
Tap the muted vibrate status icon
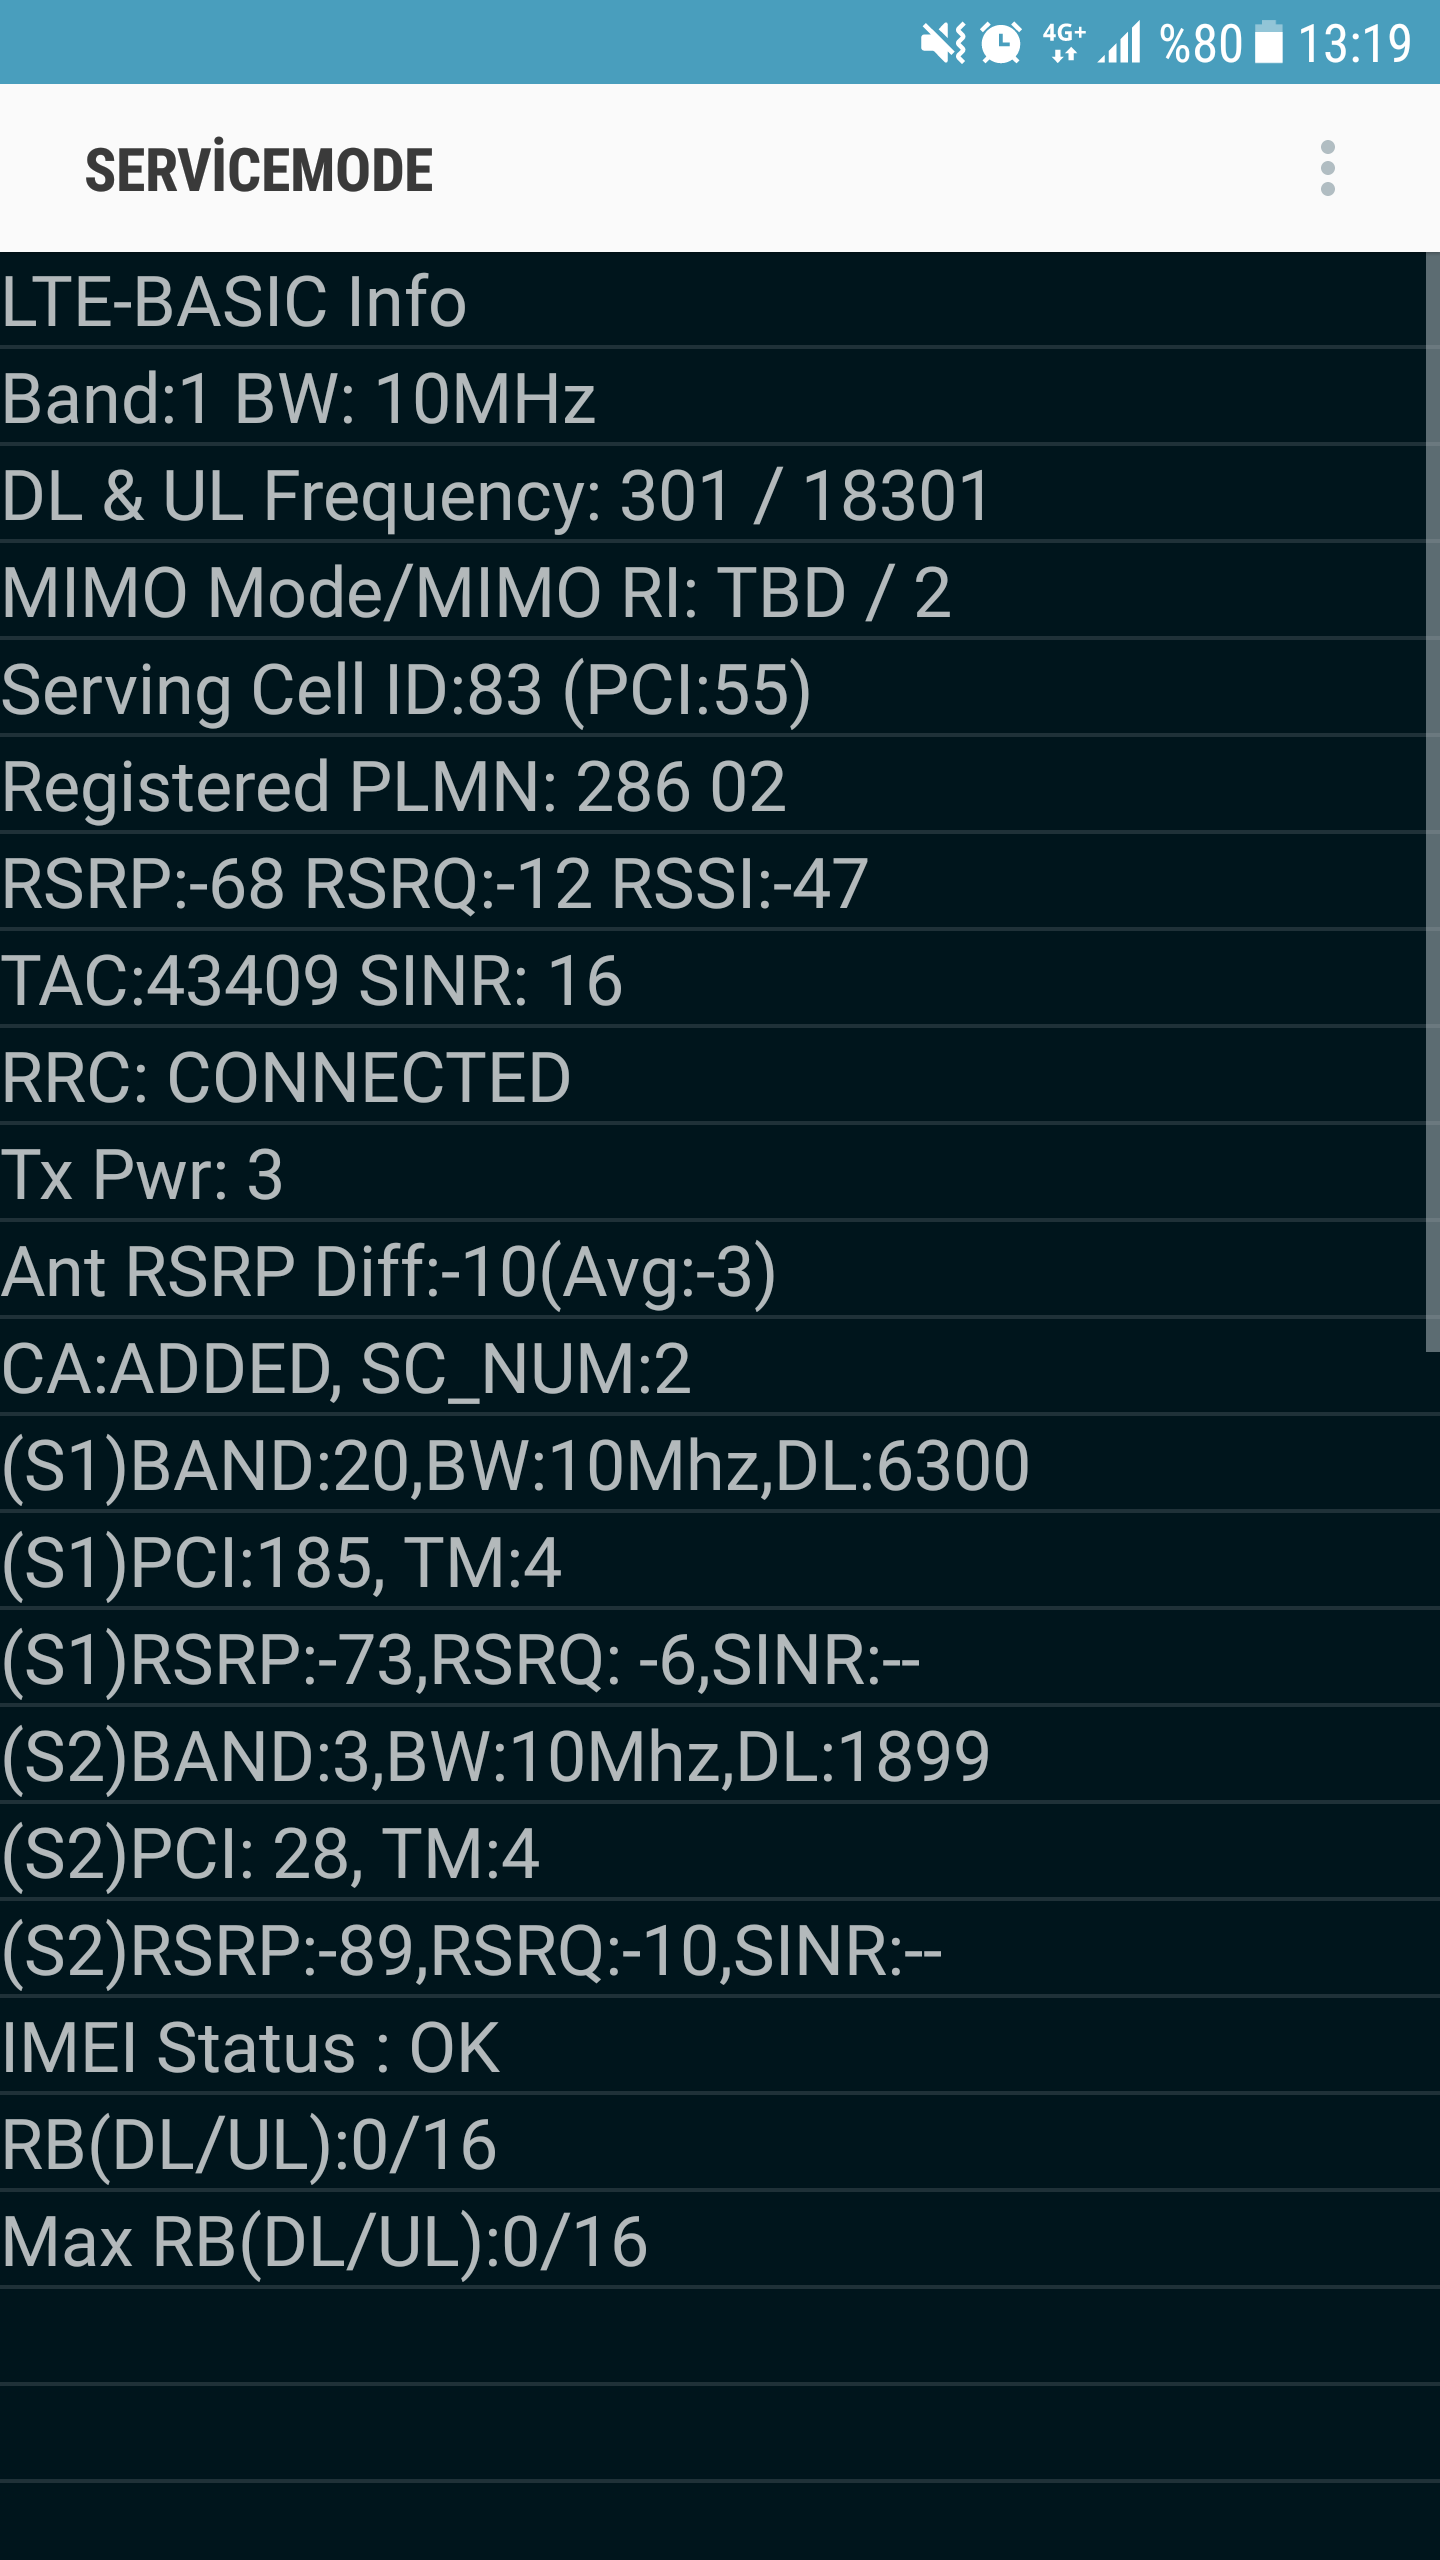(x=943, y=43)
